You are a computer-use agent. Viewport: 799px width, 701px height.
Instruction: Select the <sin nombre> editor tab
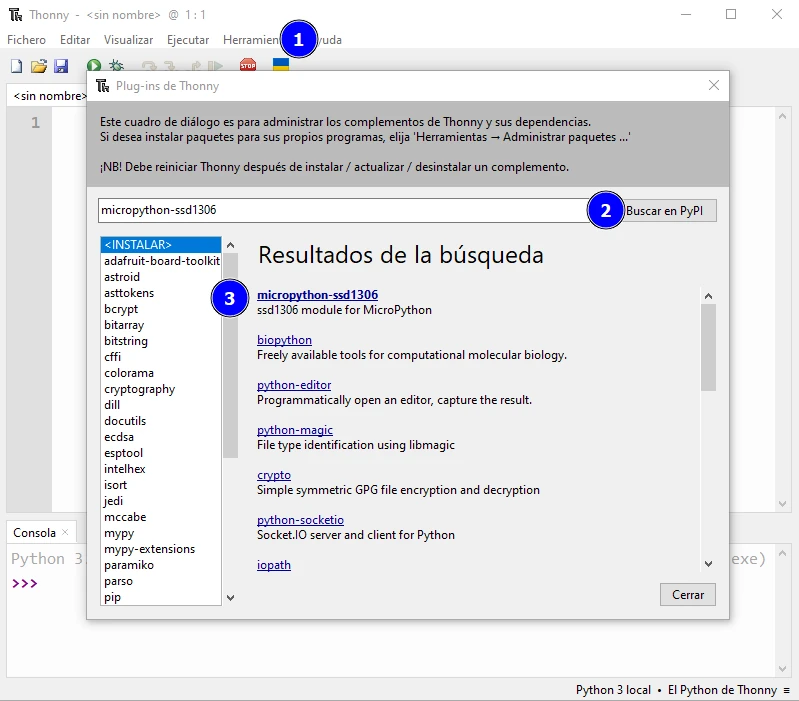[47, 96]
